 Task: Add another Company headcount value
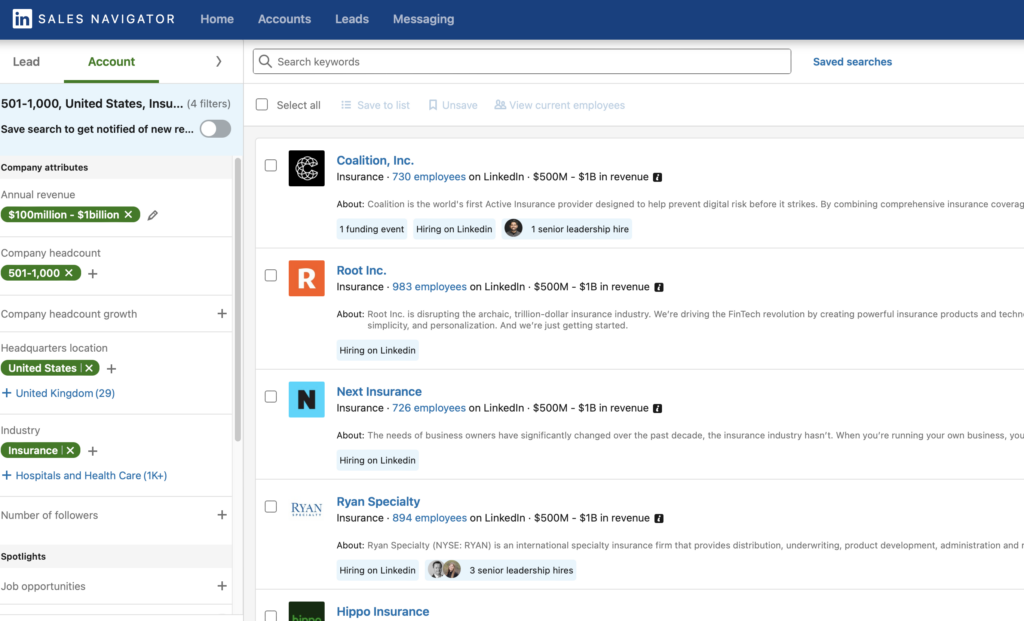[93, 274]
